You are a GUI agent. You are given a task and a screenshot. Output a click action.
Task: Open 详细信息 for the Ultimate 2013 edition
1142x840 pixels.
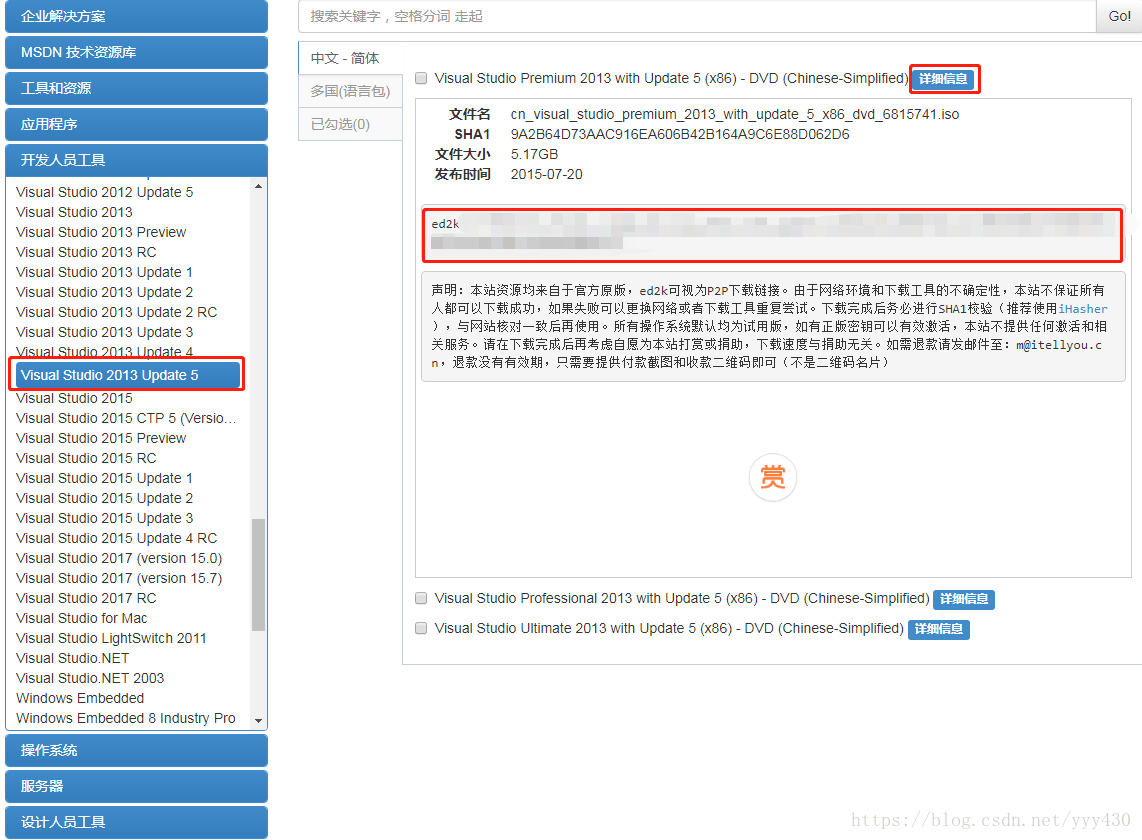click(x=939, y=629)
